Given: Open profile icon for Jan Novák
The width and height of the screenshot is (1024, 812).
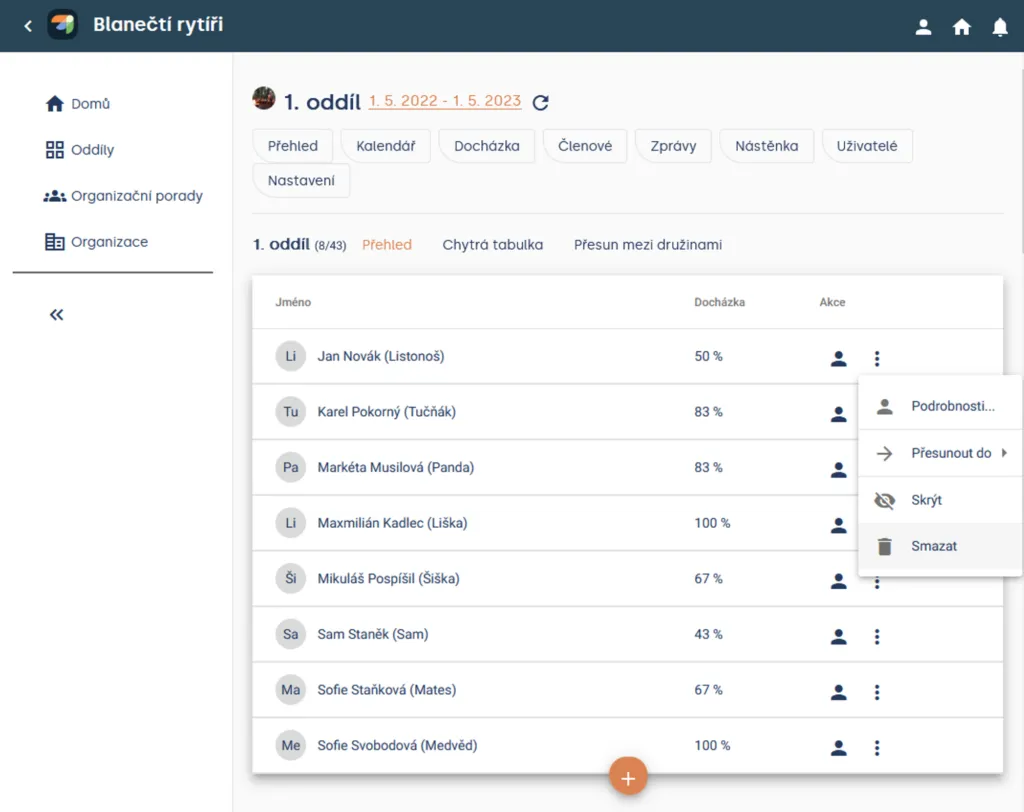Looking at the screenshot, I should pyautogui.click(x=839, y=358).
